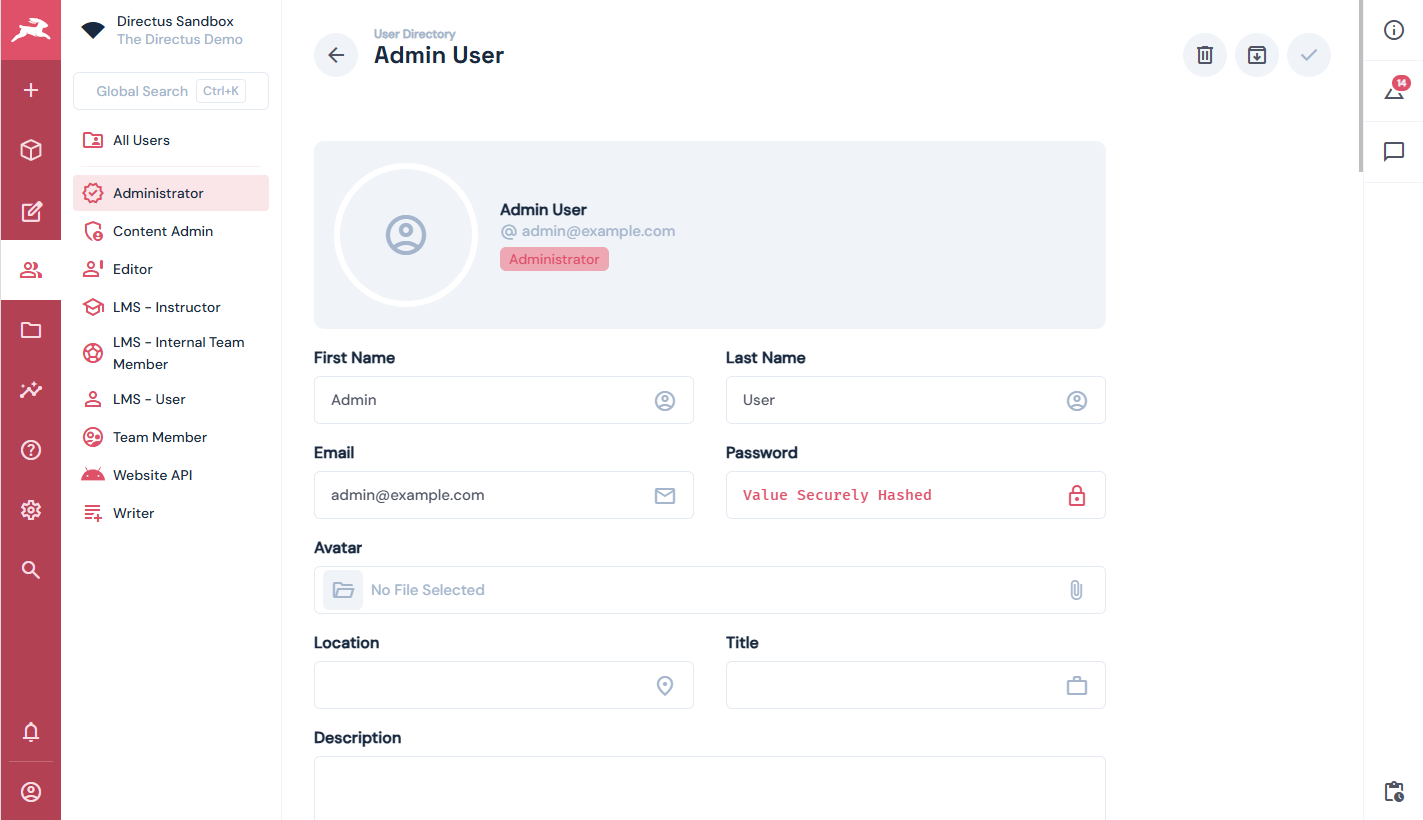This screenshot has width=1423, height=820.
Task: Click the save checkmark button
Action: coord(1309,55)
